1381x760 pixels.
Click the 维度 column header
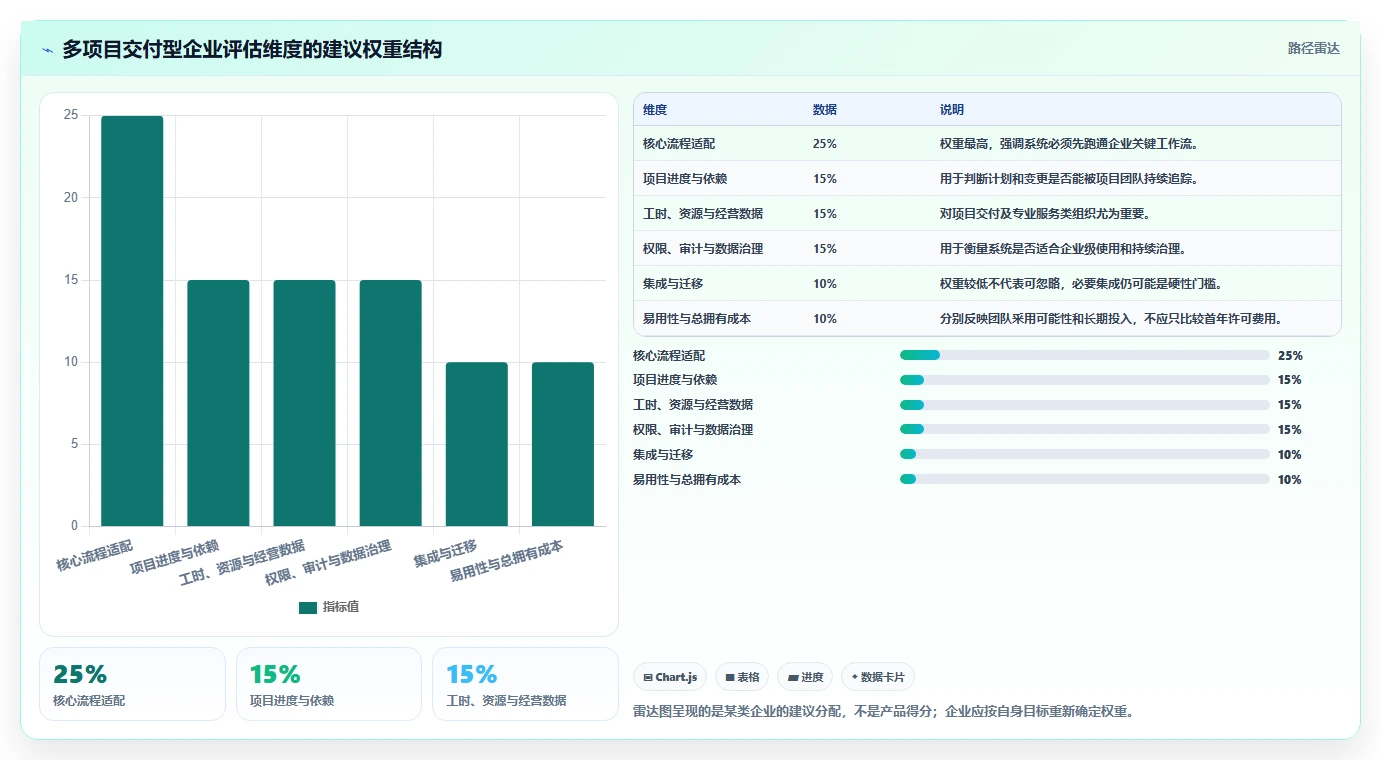(655, 110)
